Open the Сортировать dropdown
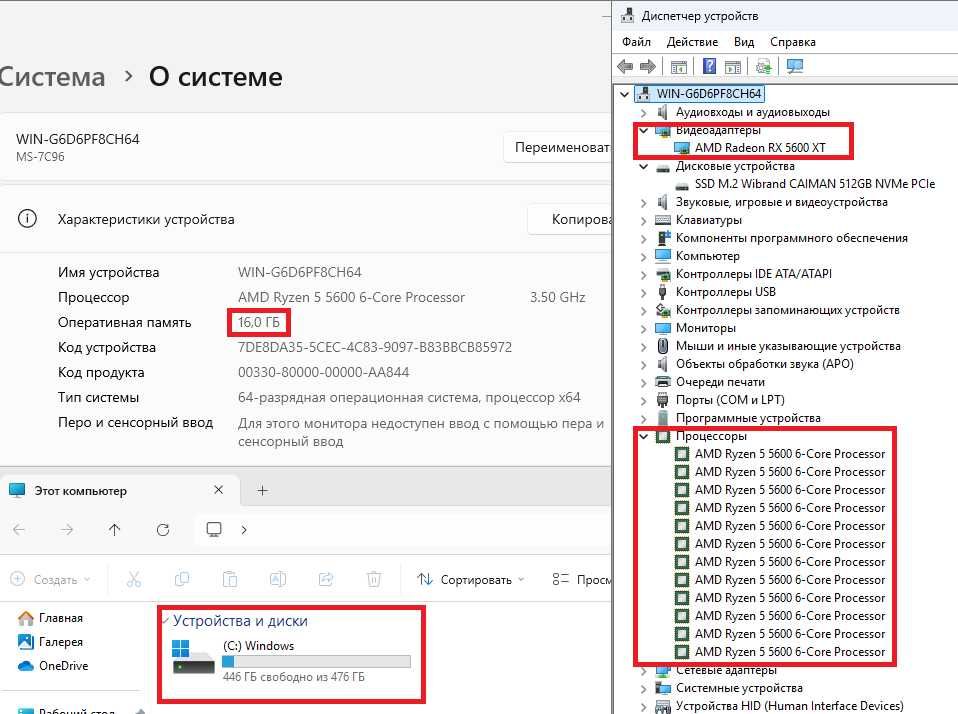 click(470, 579)
